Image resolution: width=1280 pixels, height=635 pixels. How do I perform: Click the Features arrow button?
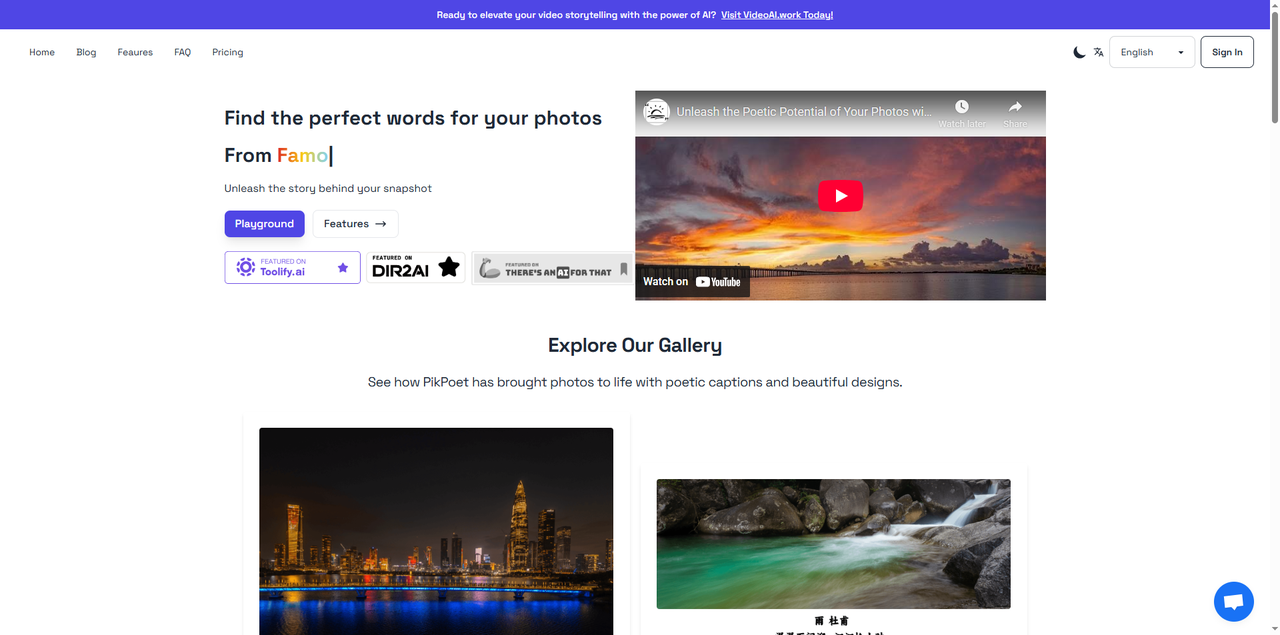tap(355, 224)
